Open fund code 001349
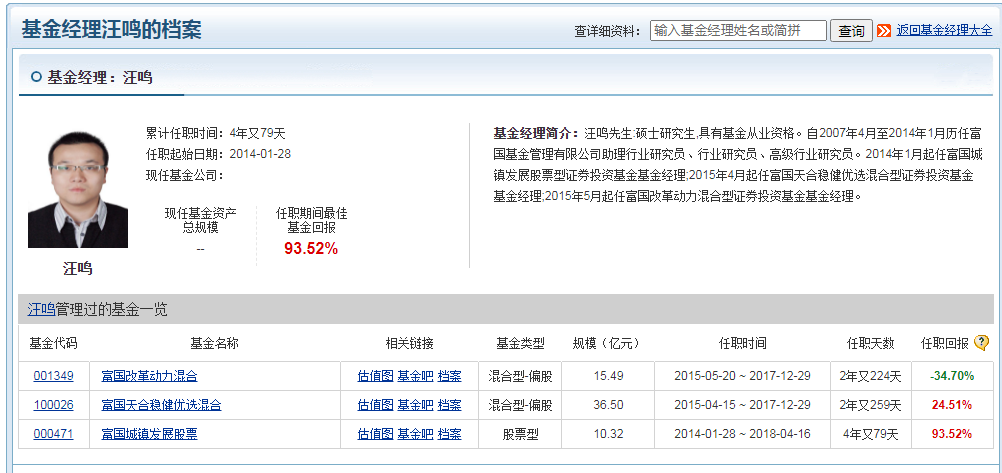Viewport: 1002px width, 473px height. (53, 376)
